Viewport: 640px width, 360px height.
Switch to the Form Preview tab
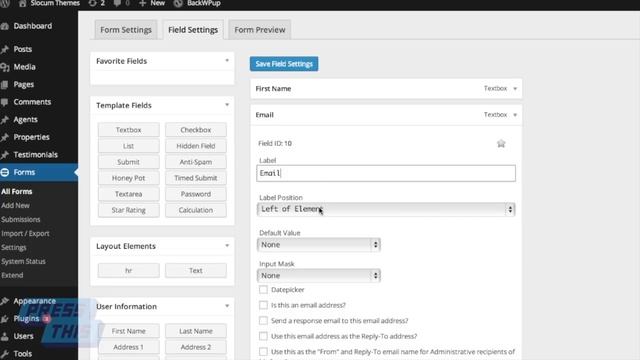tap(260, 30)
